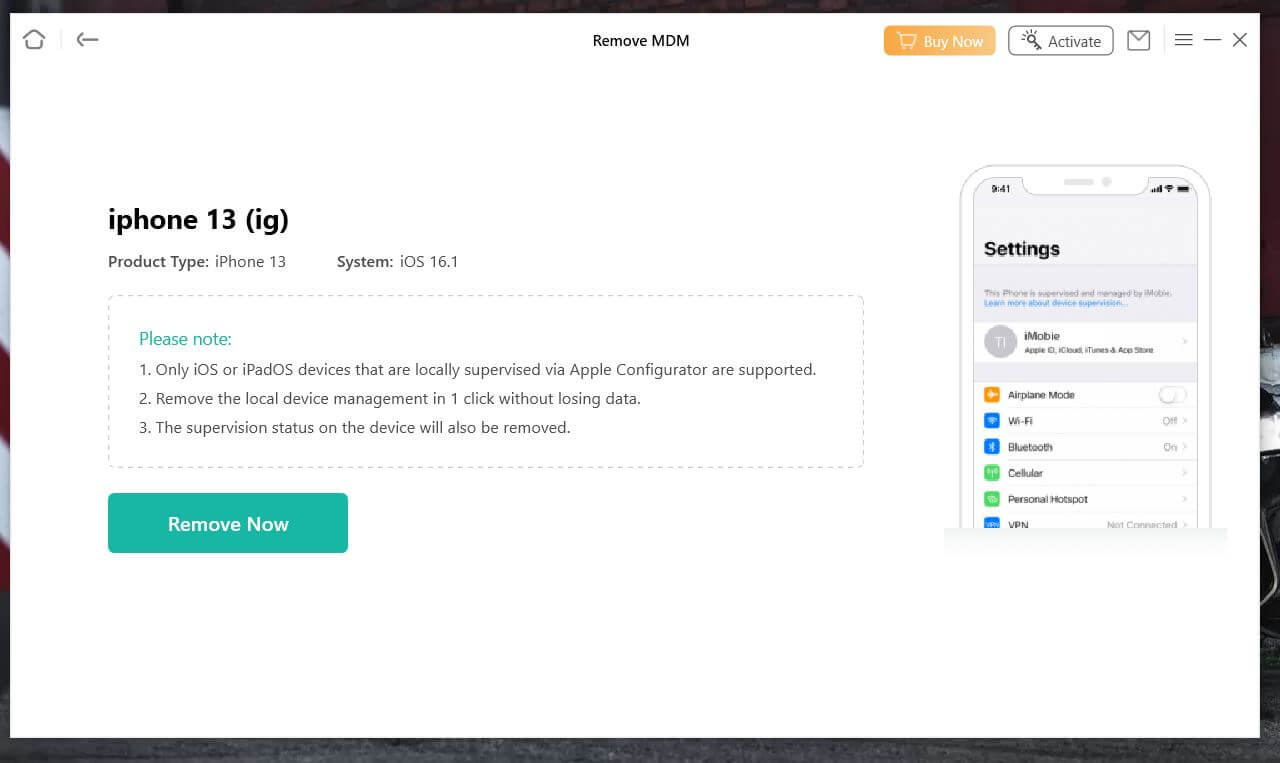The image size is (1280, 763).
Task: Click the 'System: iOS 16.1' text
Action: [397, 262]
